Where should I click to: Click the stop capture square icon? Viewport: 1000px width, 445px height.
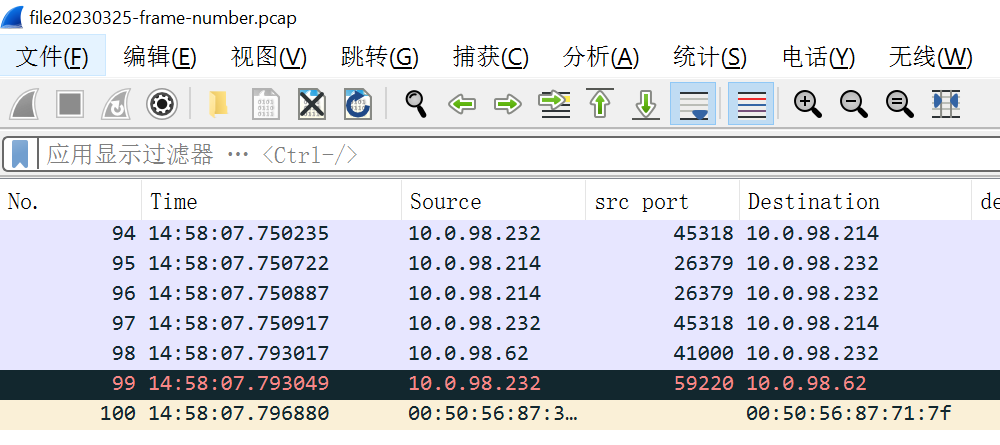pos(70,103)
